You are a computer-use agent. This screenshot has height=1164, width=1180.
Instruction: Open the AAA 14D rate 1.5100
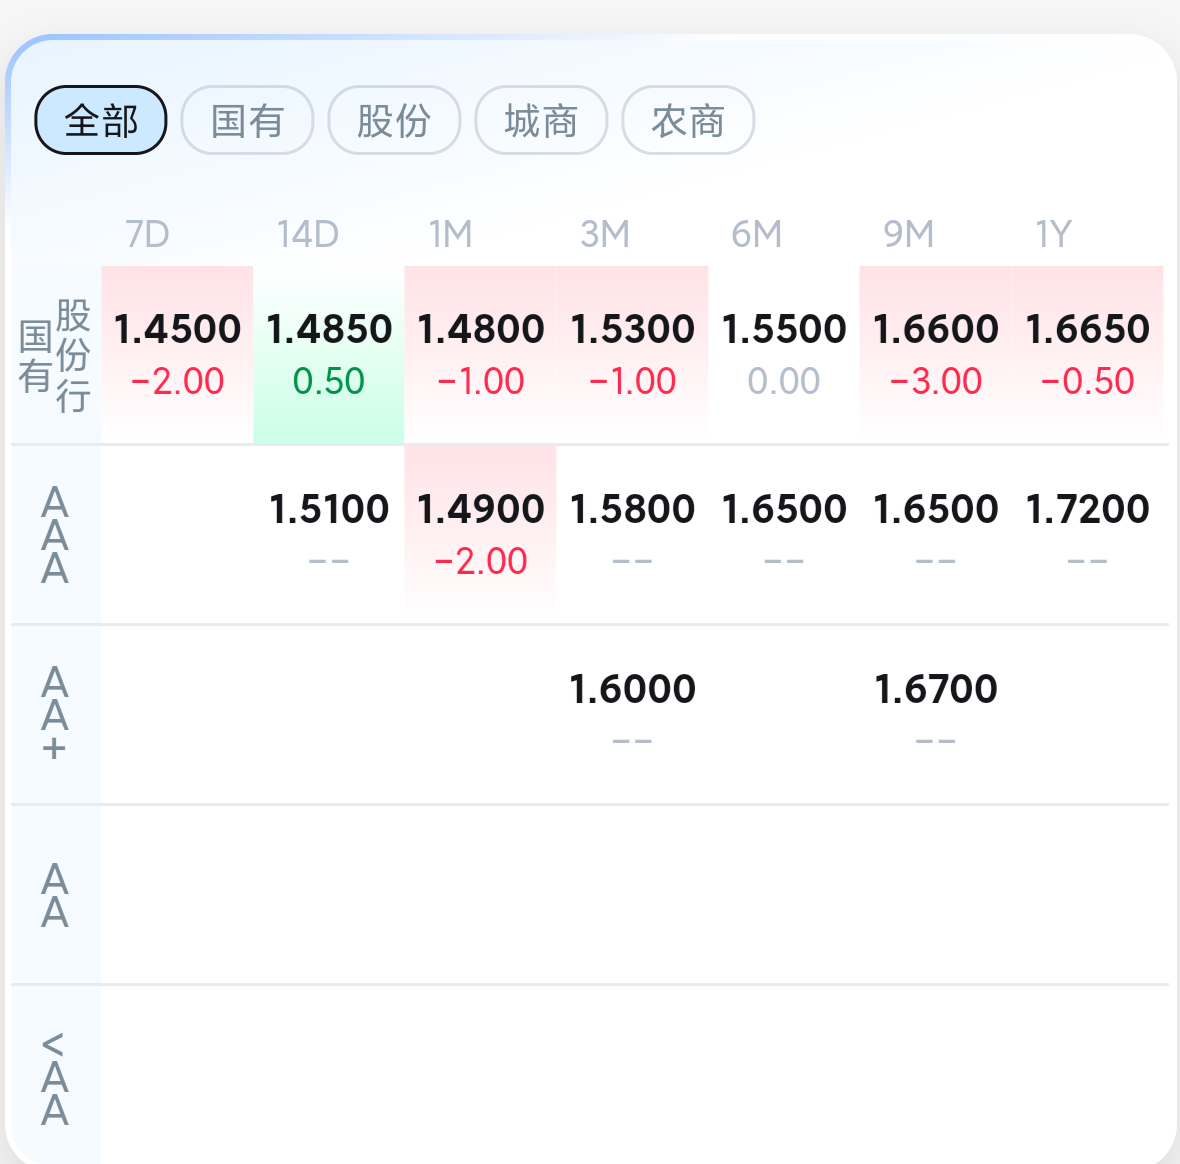[329, 534]
